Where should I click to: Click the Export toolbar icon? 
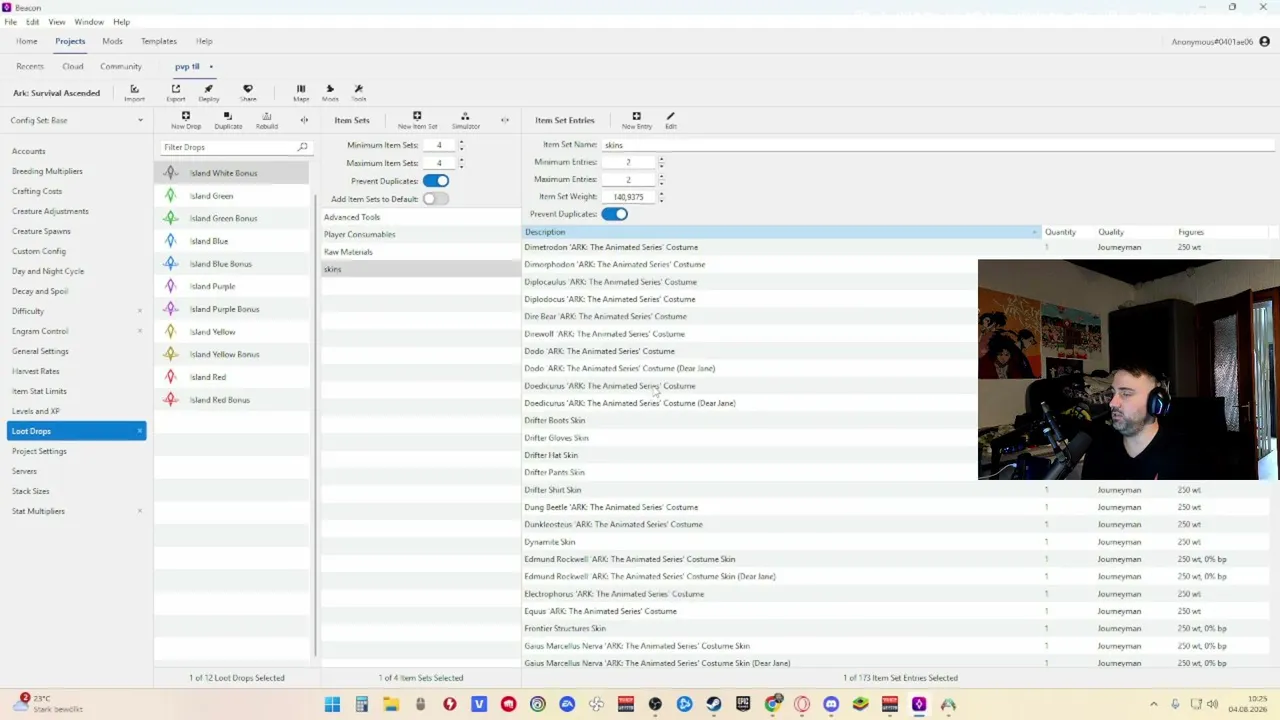176,92
